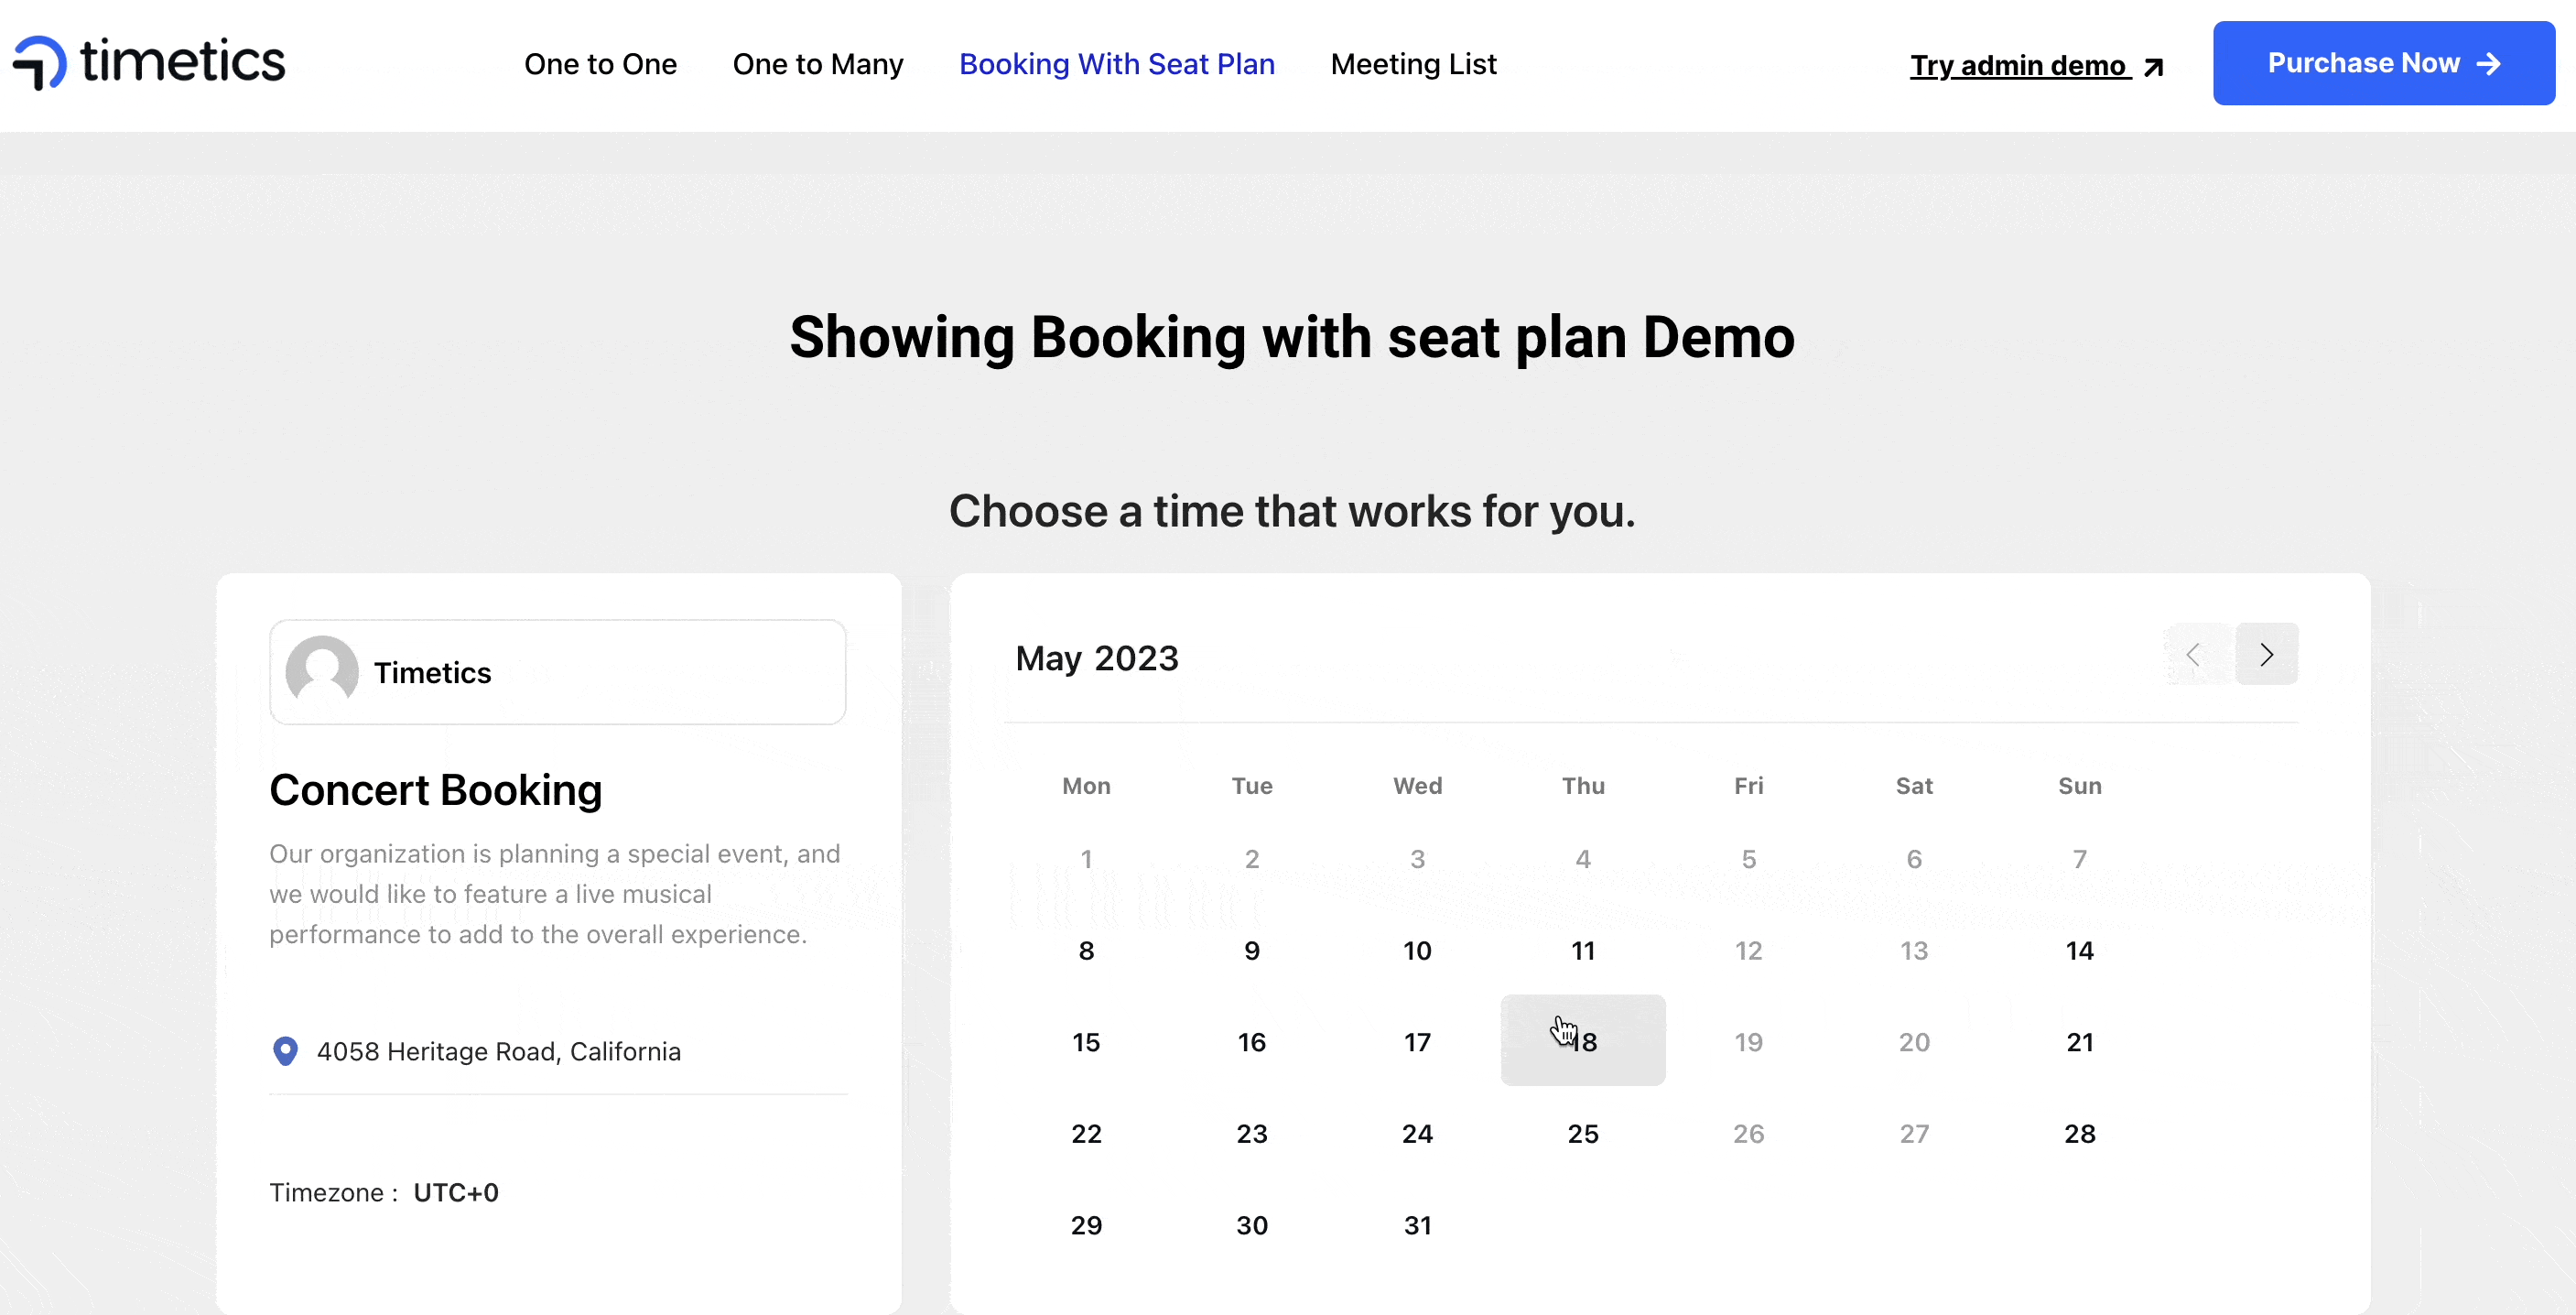Screen dimensions: 2576x1315
Task: Select the Meeting List navigation tab
Action: click(1412, 64)
